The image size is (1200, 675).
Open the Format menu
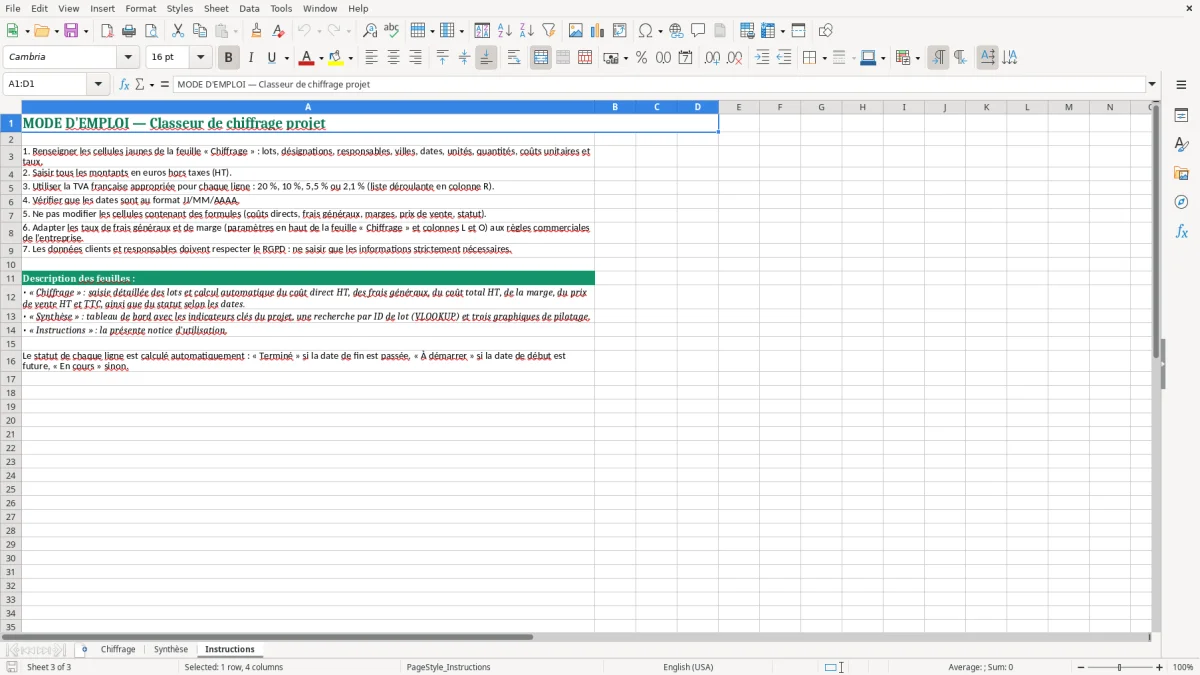[x=141, y=8]
